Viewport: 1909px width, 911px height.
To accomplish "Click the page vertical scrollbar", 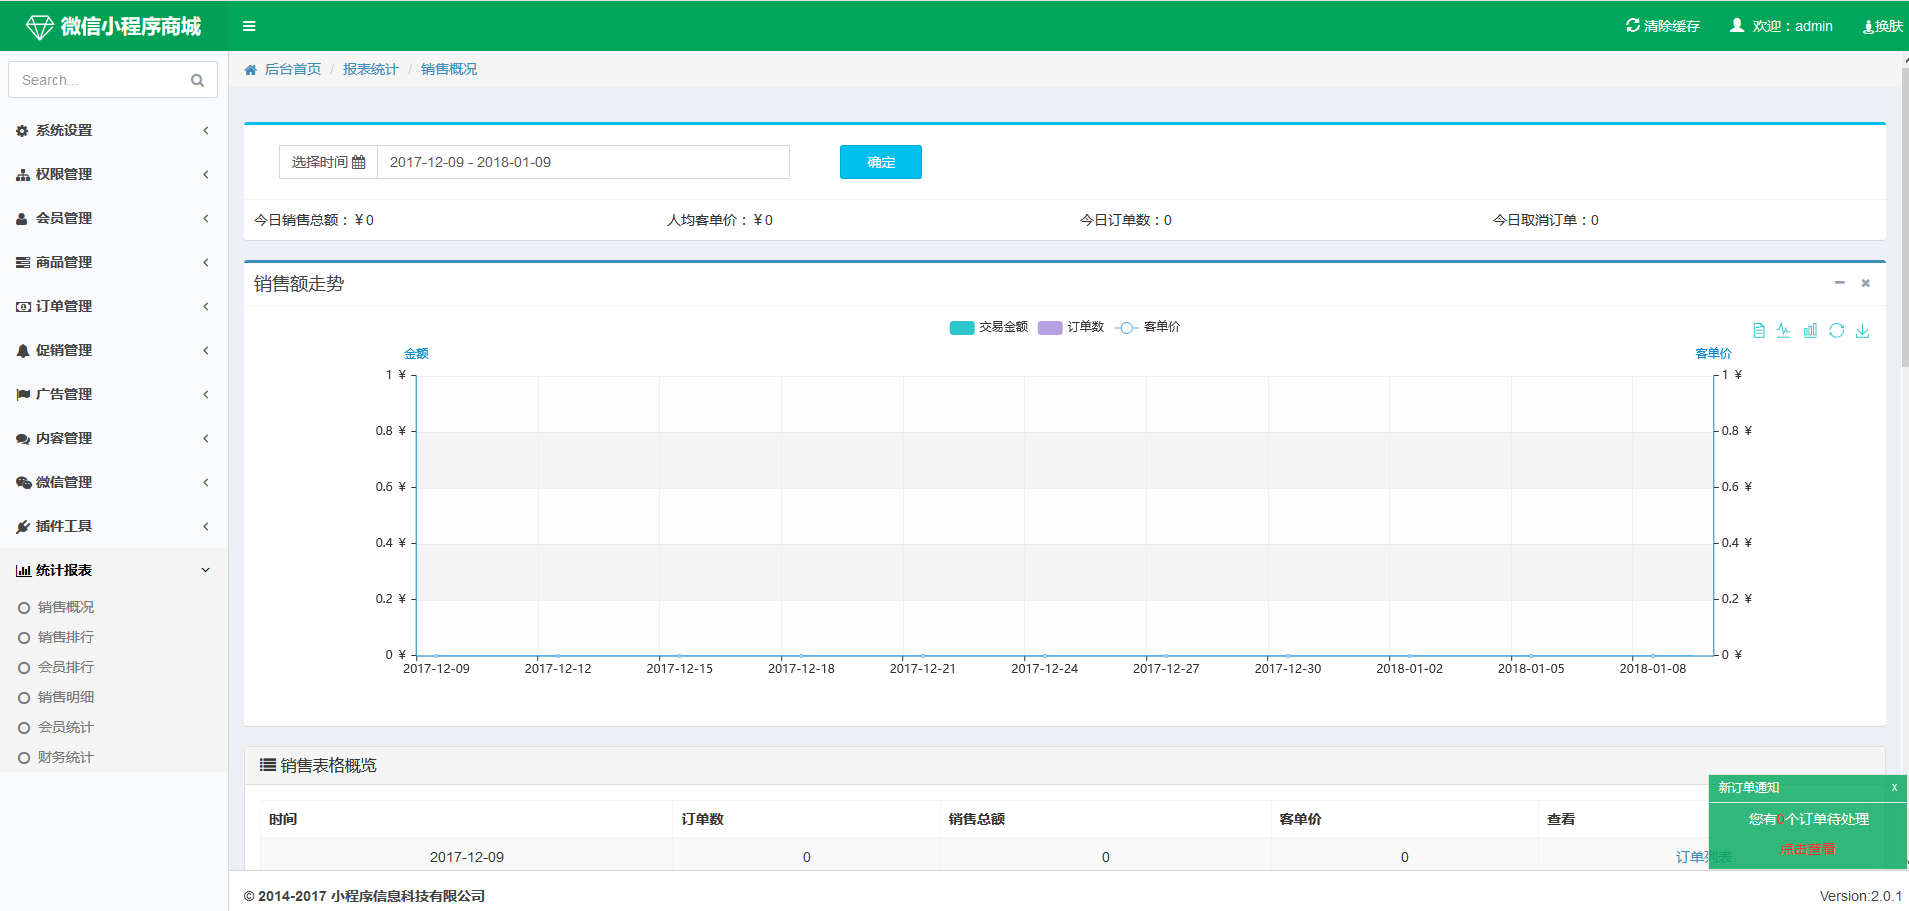I will [x=1905, y=216].
